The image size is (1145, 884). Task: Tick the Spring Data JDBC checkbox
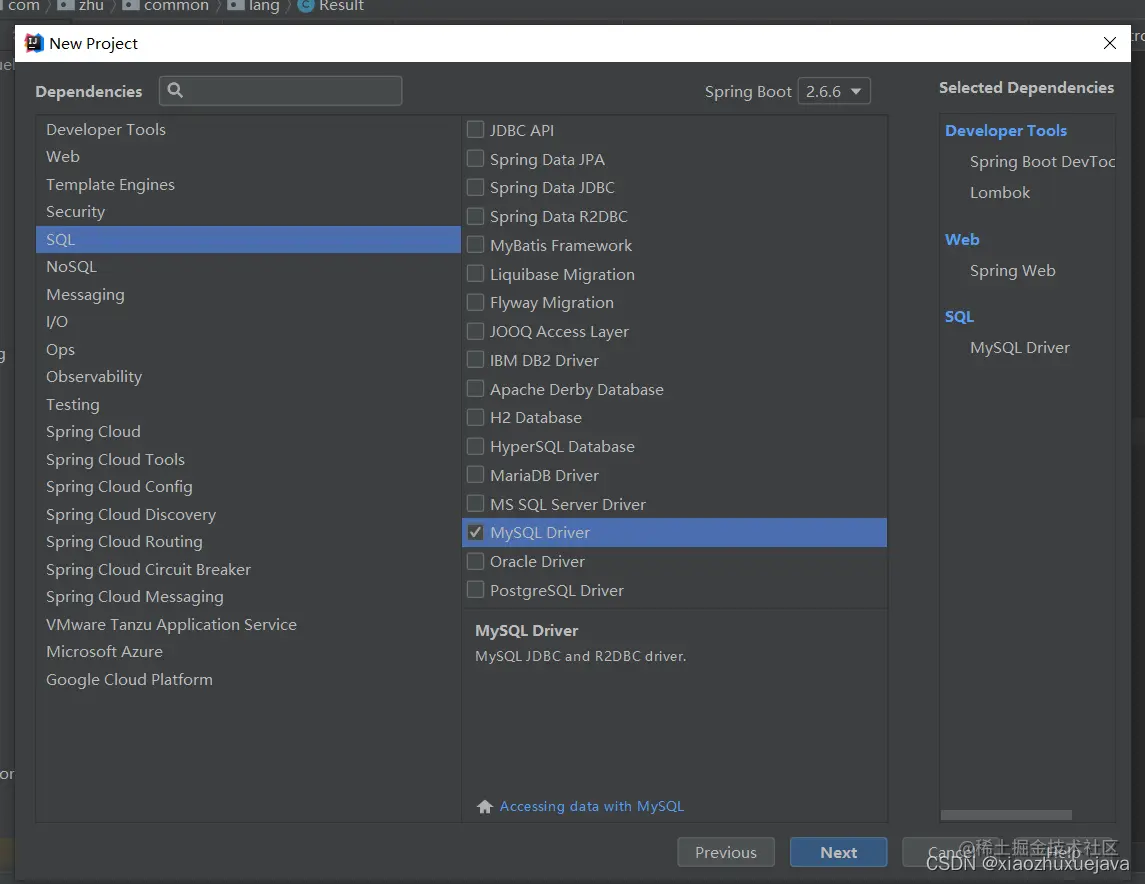475,188
